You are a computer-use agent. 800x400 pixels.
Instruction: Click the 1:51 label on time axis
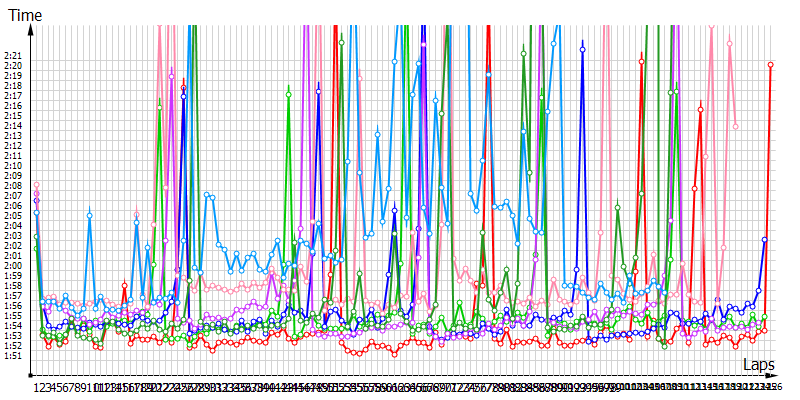[x=13, y=355]
